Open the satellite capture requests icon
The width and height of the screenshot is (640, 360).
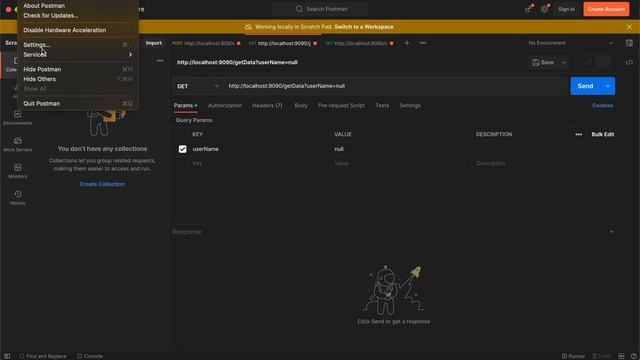point(529,9)
